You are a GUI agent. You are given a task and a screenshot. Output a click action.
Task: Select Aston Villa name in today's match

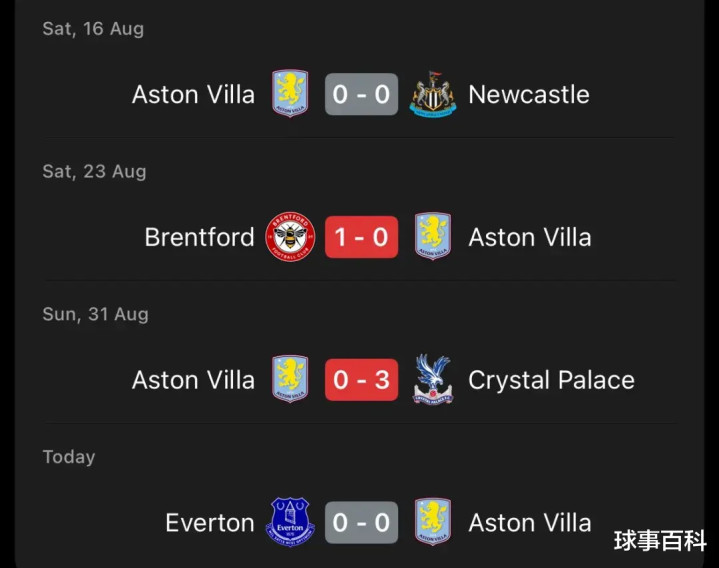pos(530,523)
